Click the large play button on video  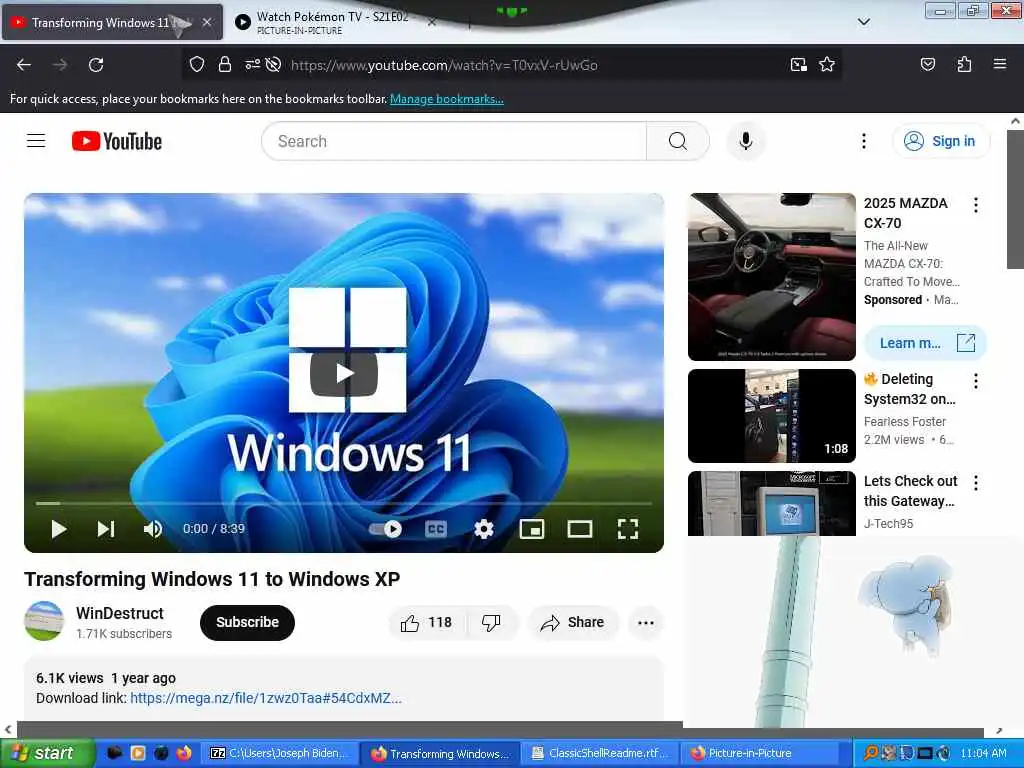pyautogui.click(x=344, y=374)
